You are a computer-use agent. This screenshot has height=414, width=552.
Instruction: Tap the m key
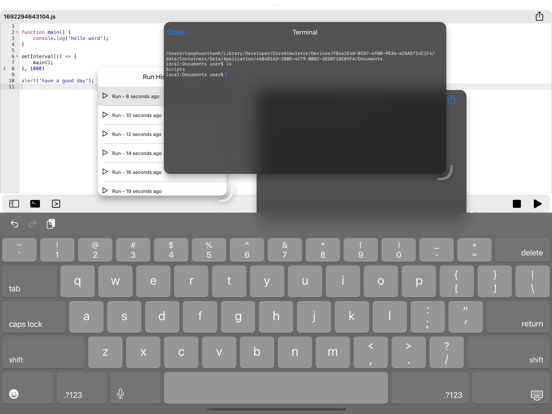tap(333, 352)
